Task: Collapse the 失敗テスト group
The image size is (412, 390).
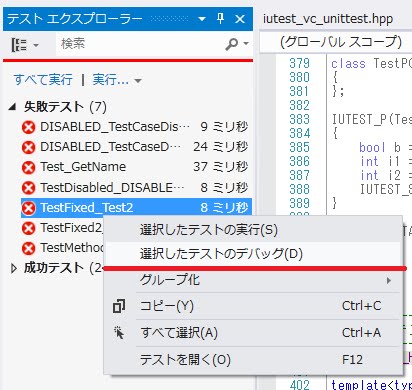Action: [x=12, y=107]
